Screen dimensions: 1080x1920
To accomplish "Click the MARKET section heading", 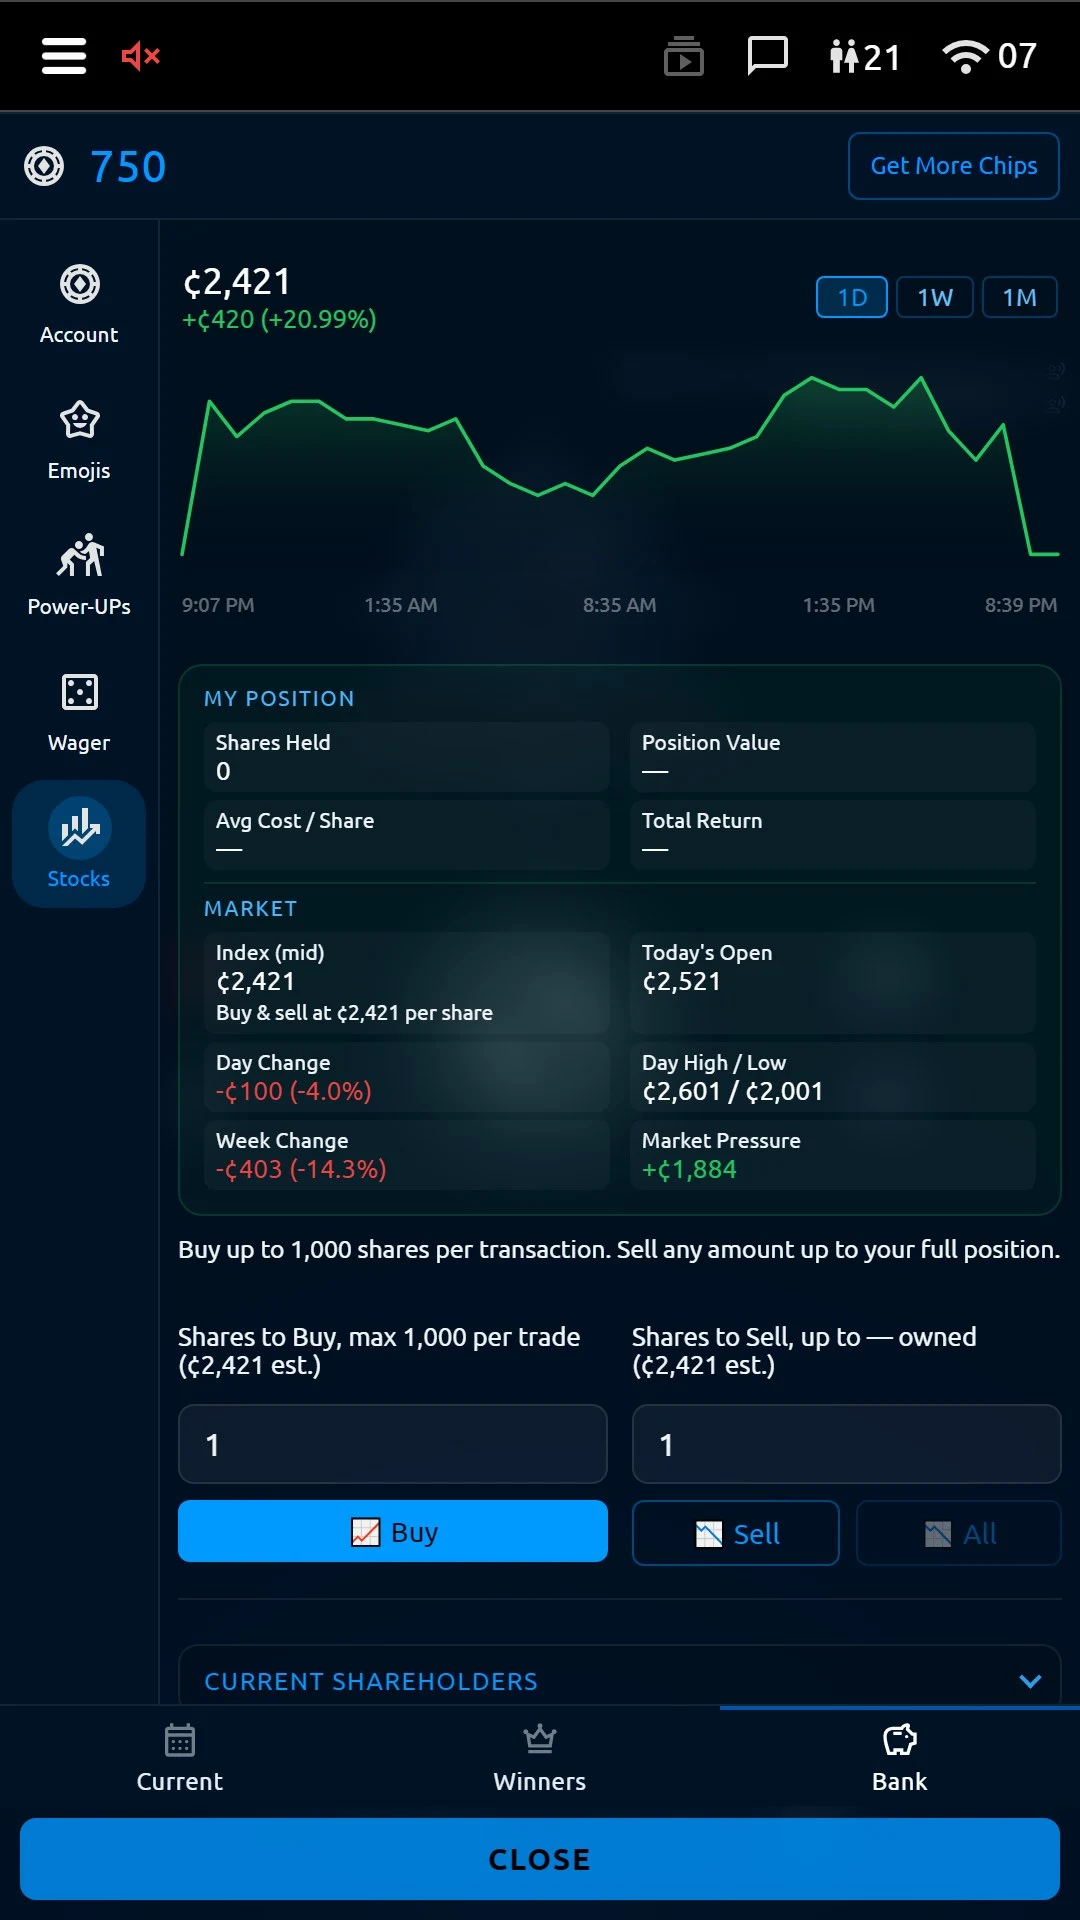I will [x=251, y=909].
